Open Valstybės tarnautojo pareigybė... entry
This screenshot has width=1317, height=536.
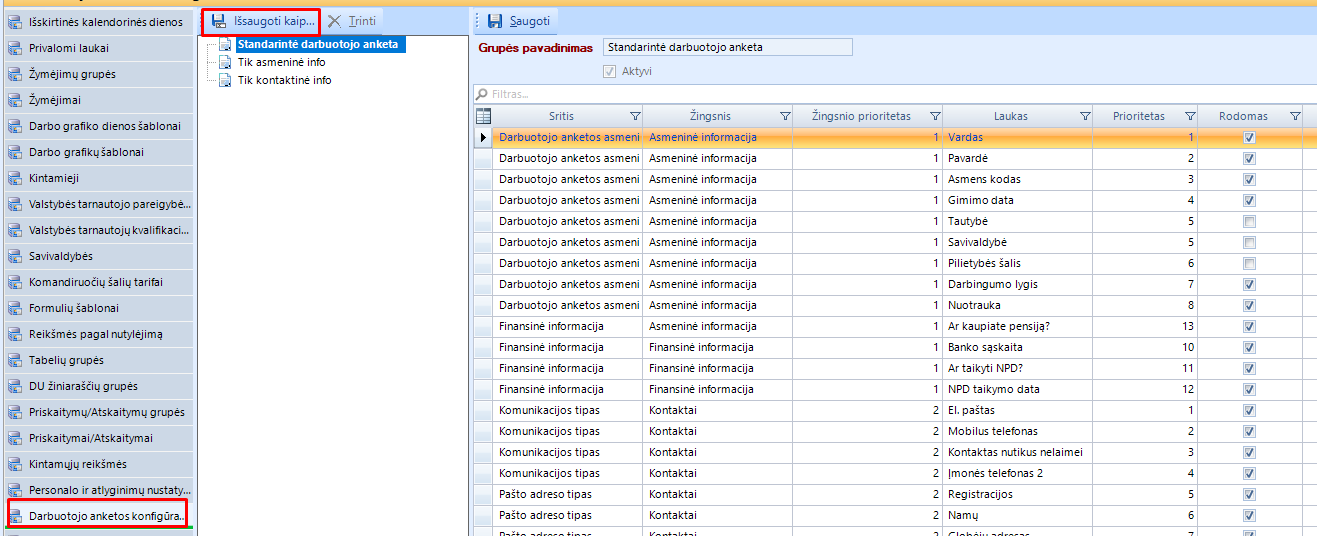(98, 204)
